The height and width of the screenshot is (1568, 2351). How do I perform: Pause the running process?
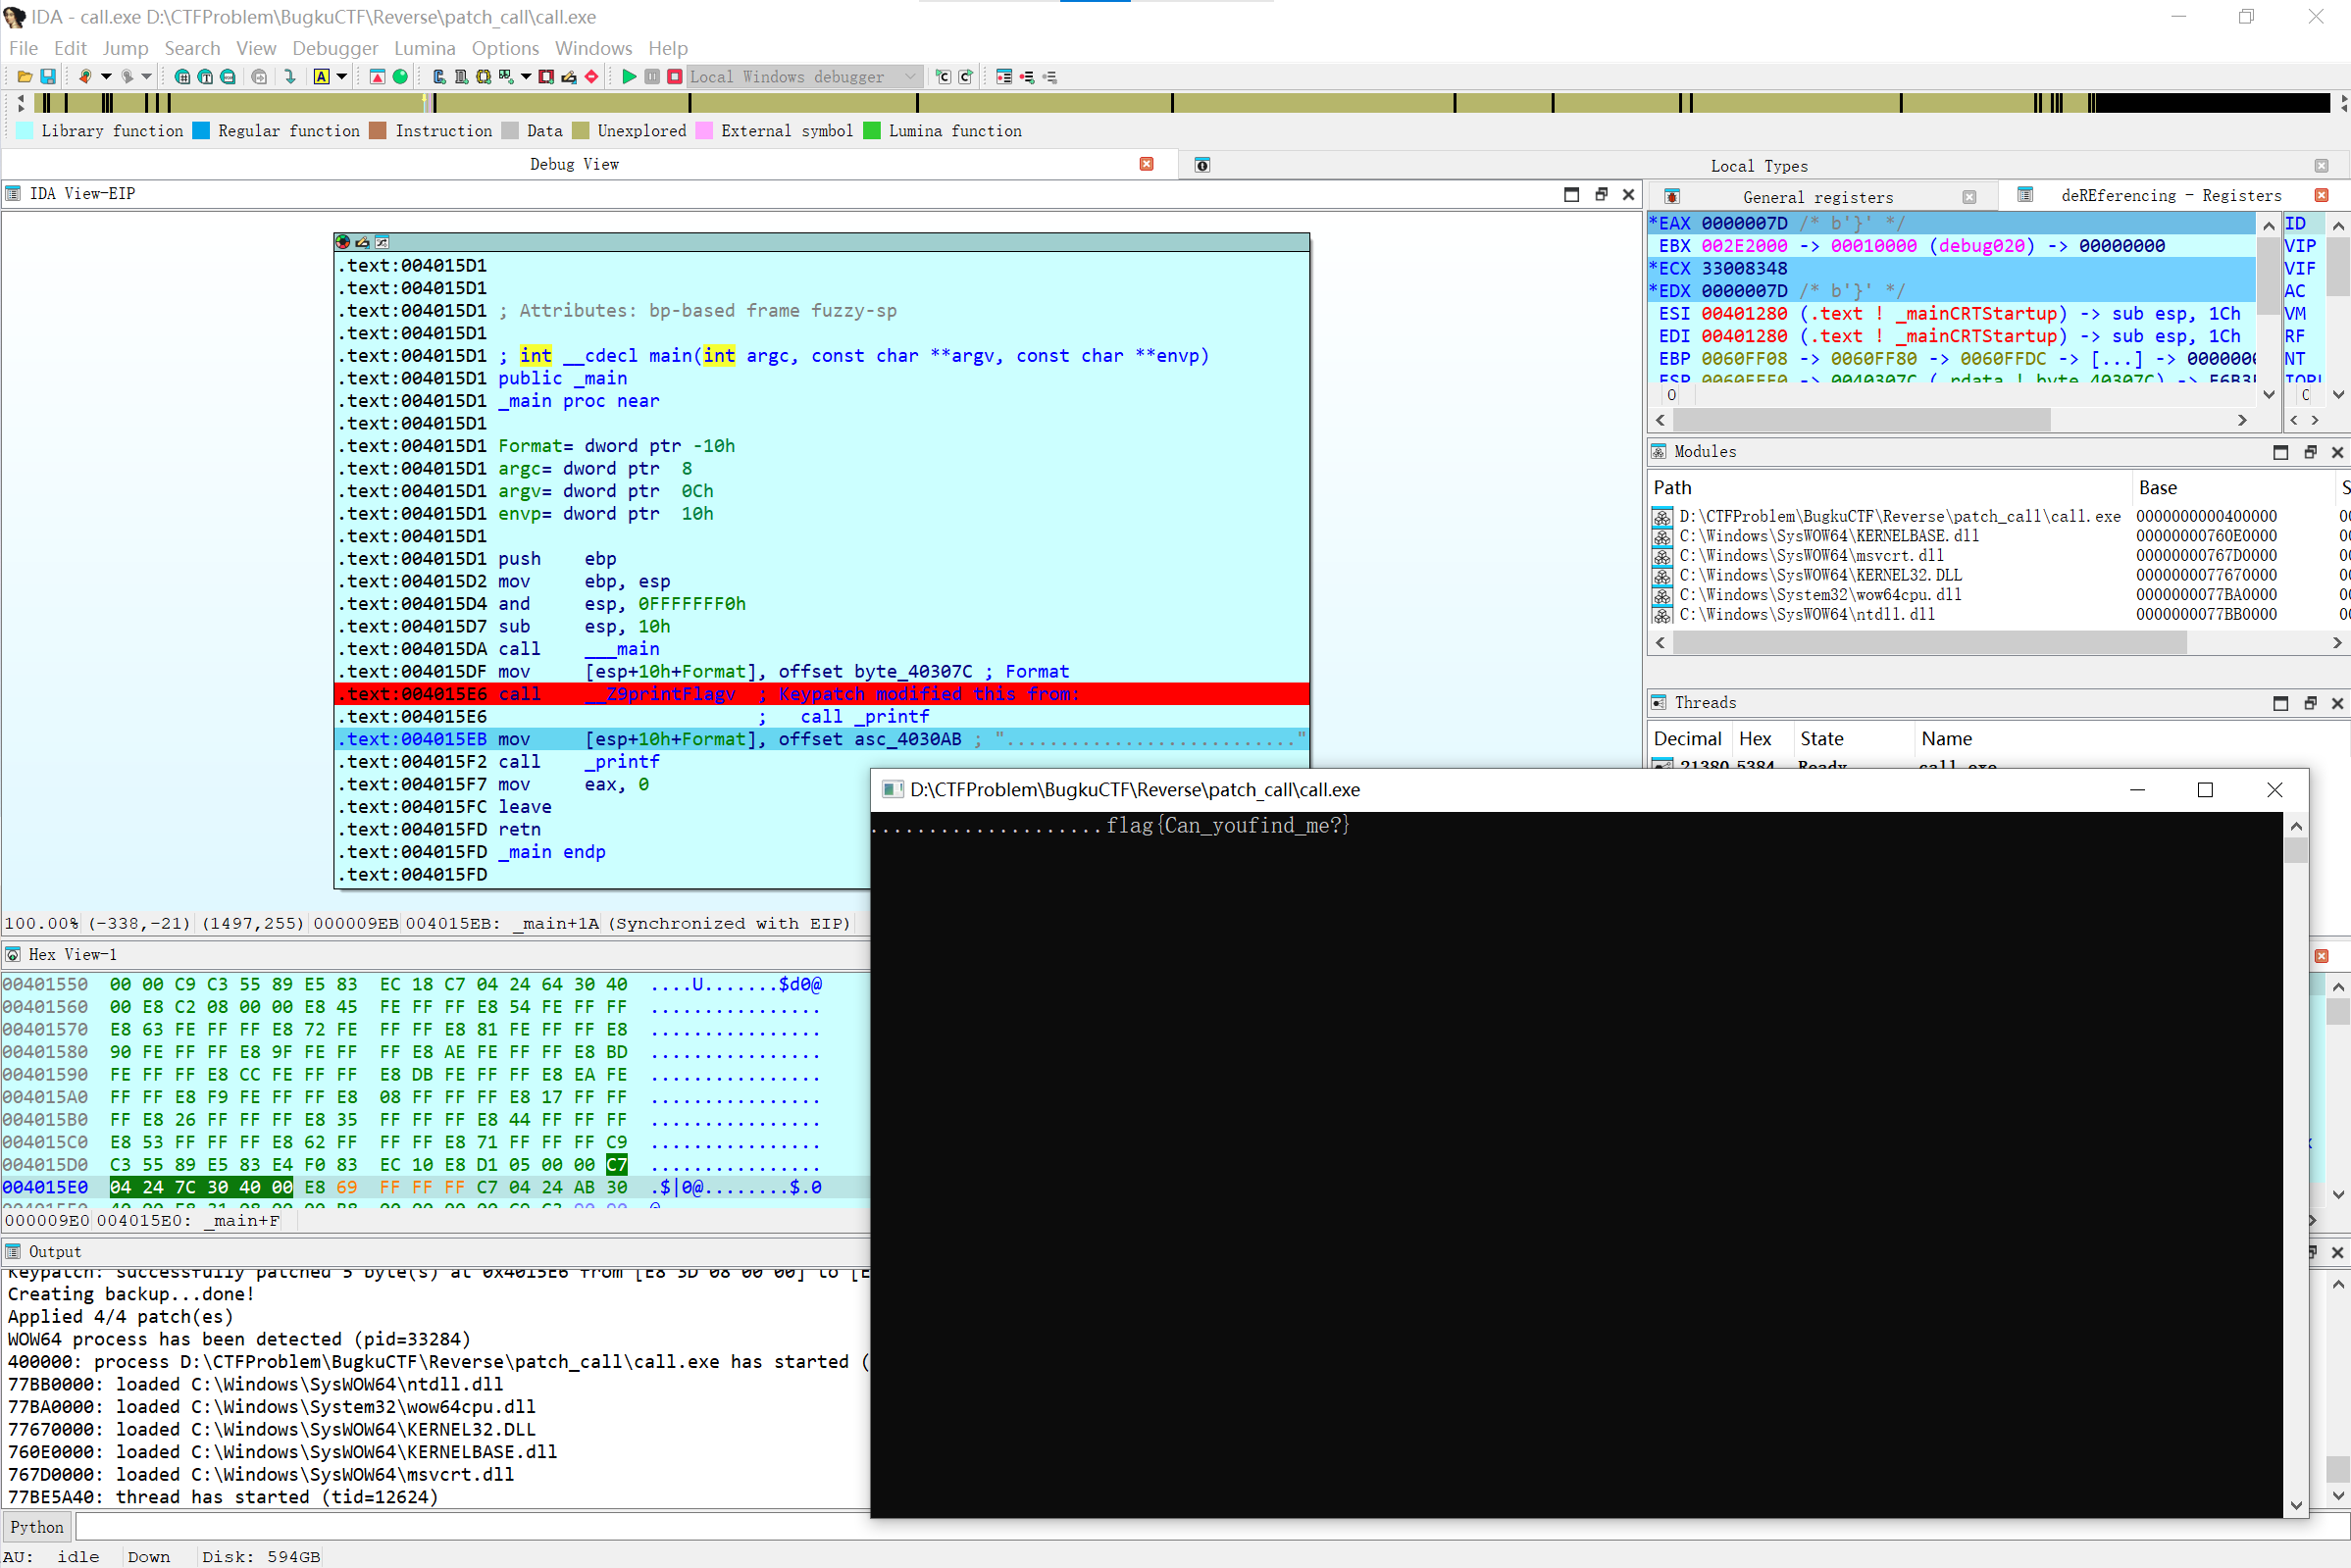pyautogui.click(x=654, y=76)
